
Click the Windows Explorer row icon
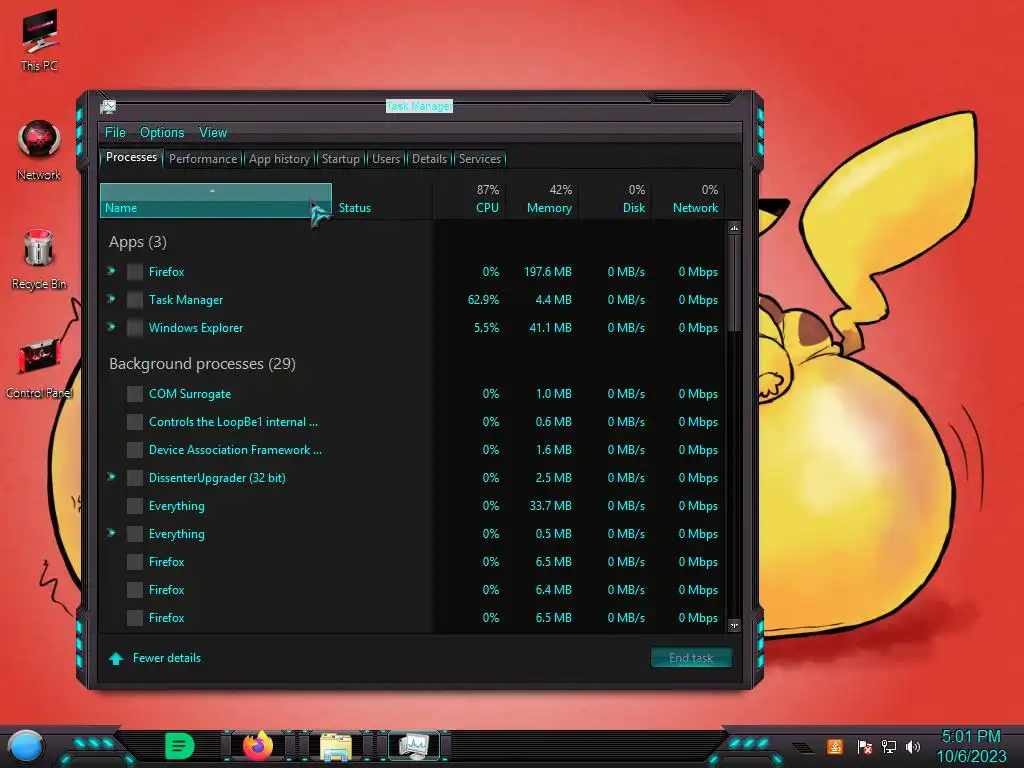coord(135,328)
